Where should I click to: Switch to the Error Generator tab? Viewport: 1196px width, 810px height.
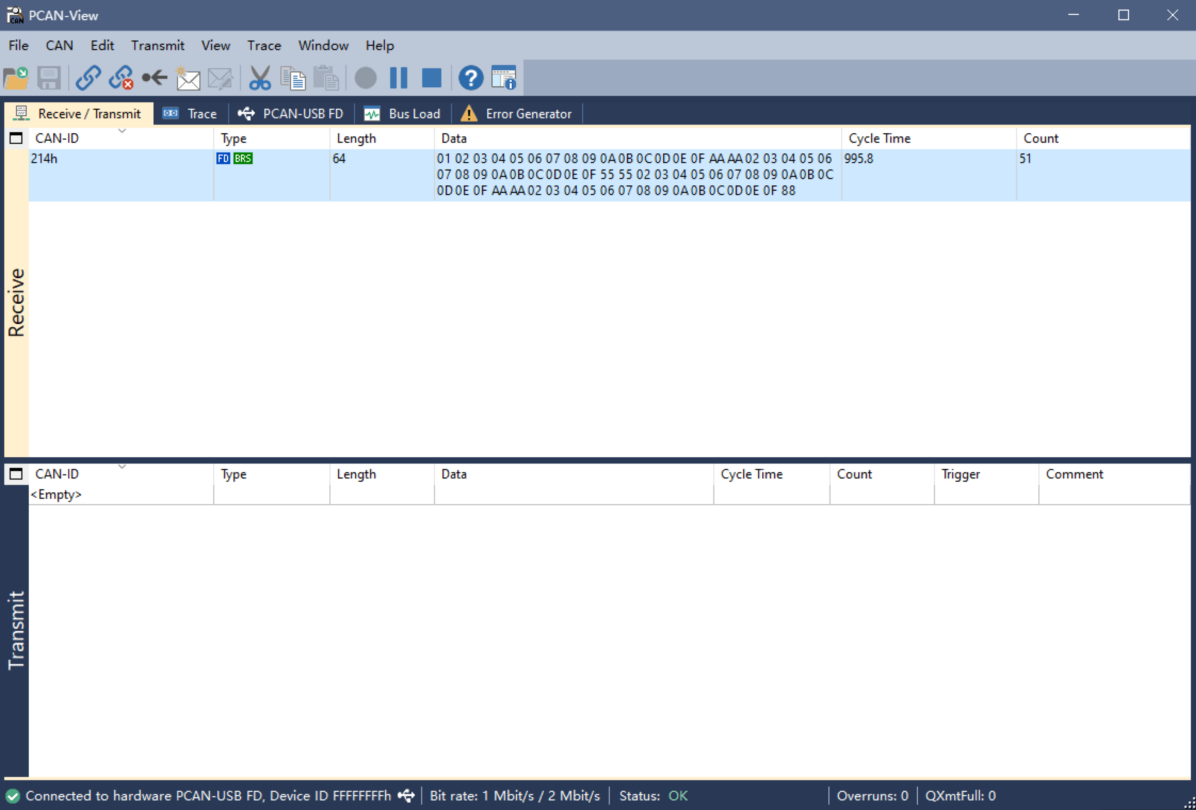click(x=516, y=114)
